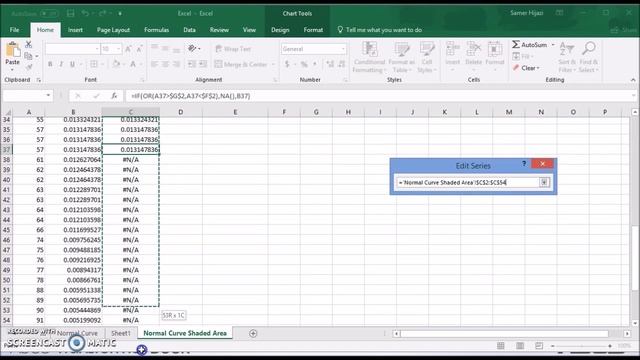Click the Orientation icon

coord(192,49)
